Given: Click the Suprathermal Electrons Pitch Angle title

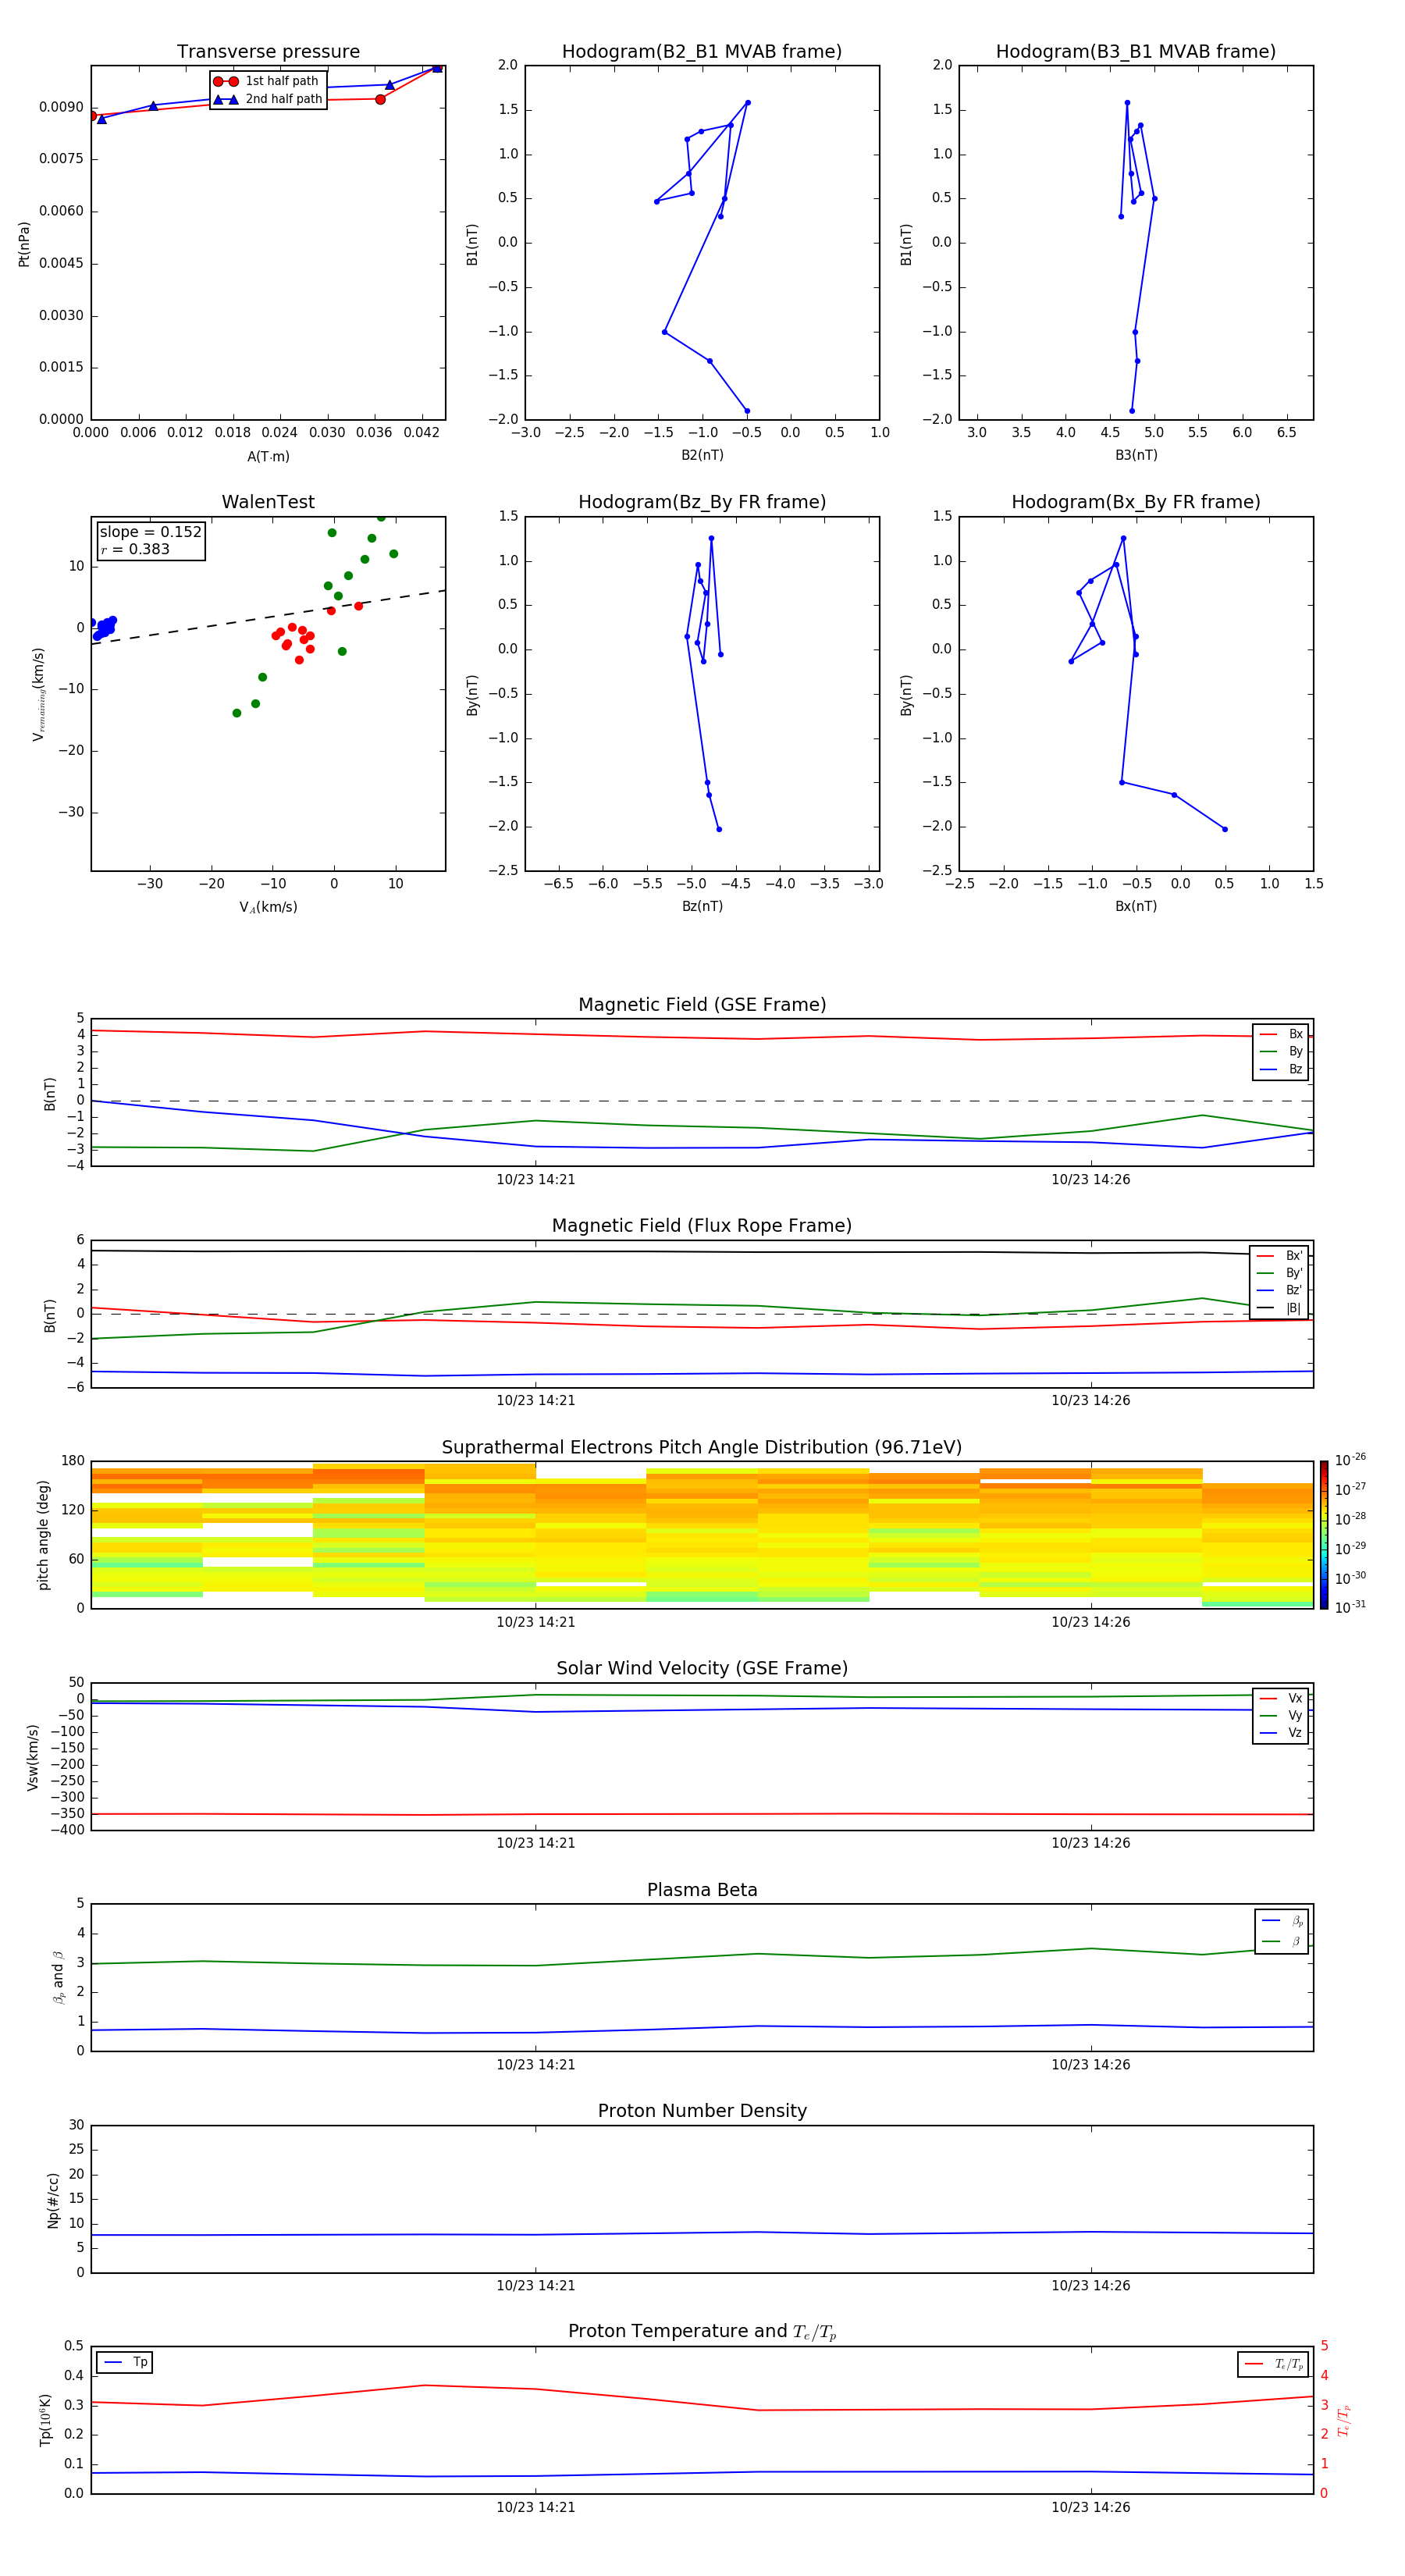Looking at the screenshot, I should (702, 1448).
